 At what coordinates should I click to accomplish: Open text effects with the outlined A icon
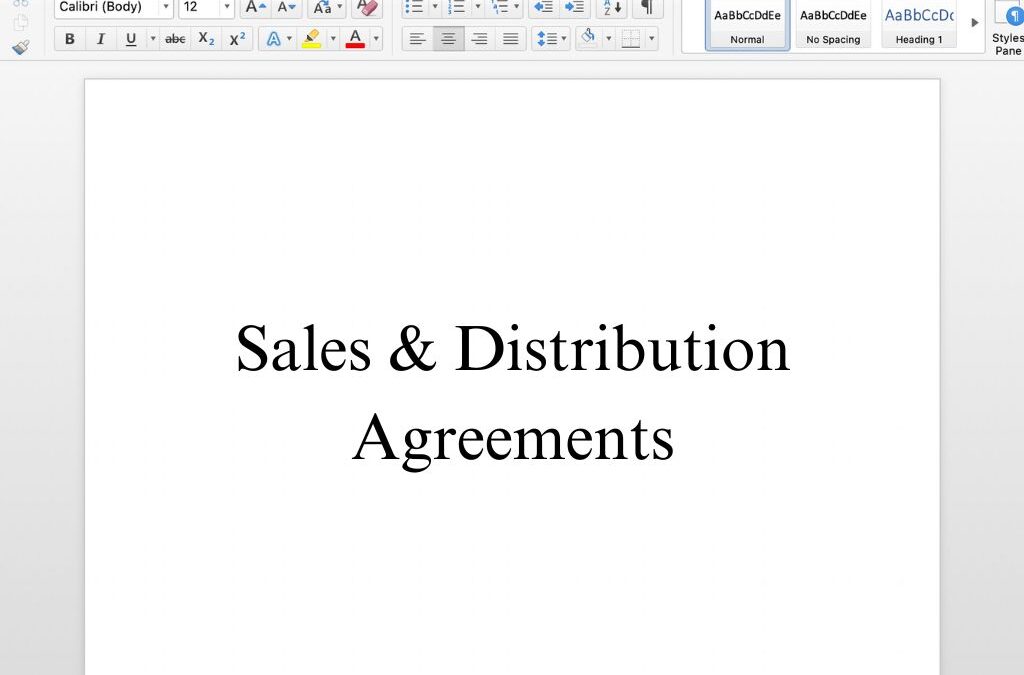274,39
